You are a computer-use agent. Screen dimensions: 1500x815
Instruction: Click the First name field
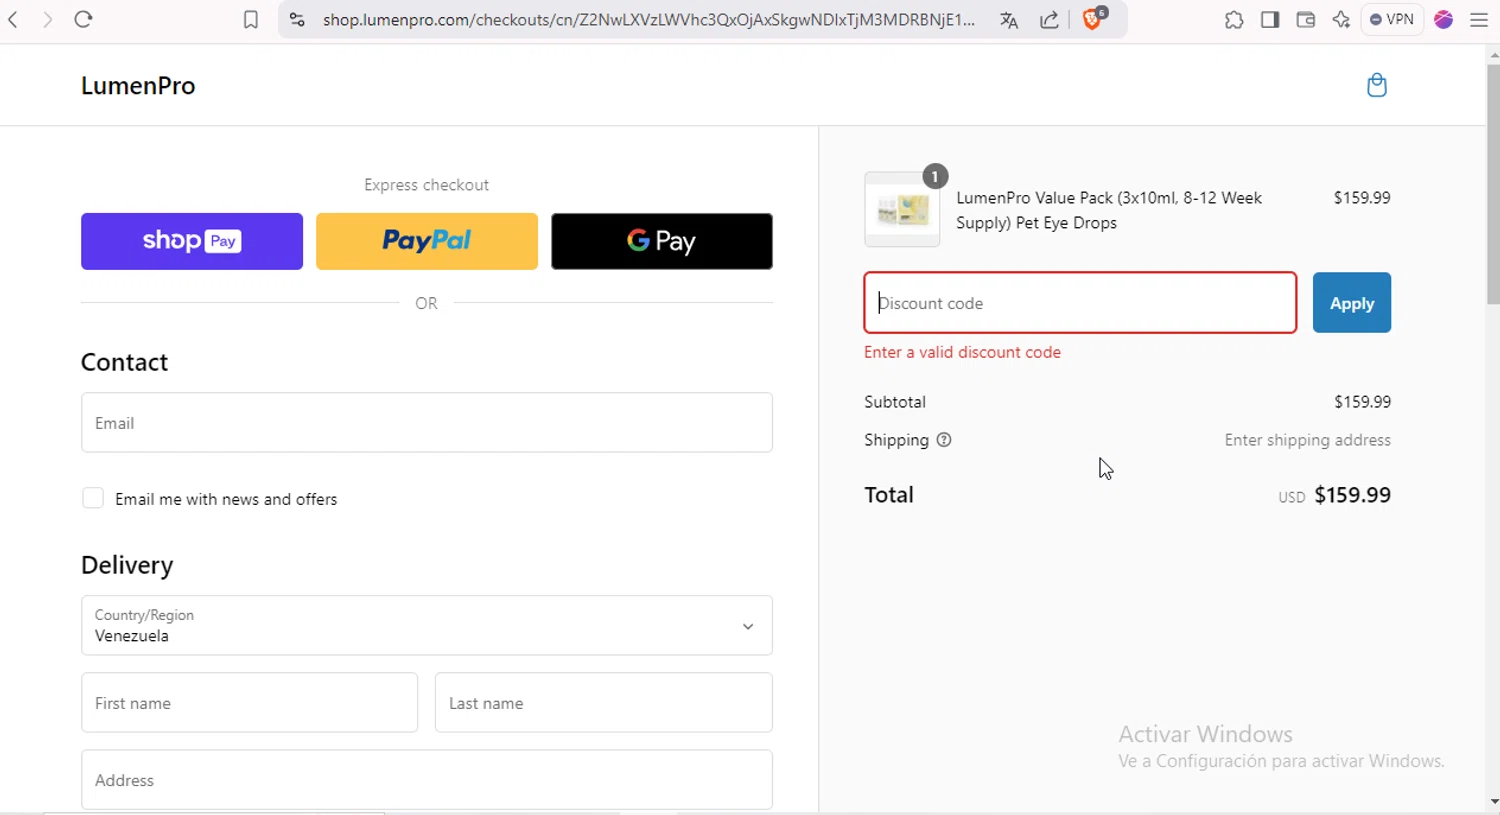tap(249, 703)
